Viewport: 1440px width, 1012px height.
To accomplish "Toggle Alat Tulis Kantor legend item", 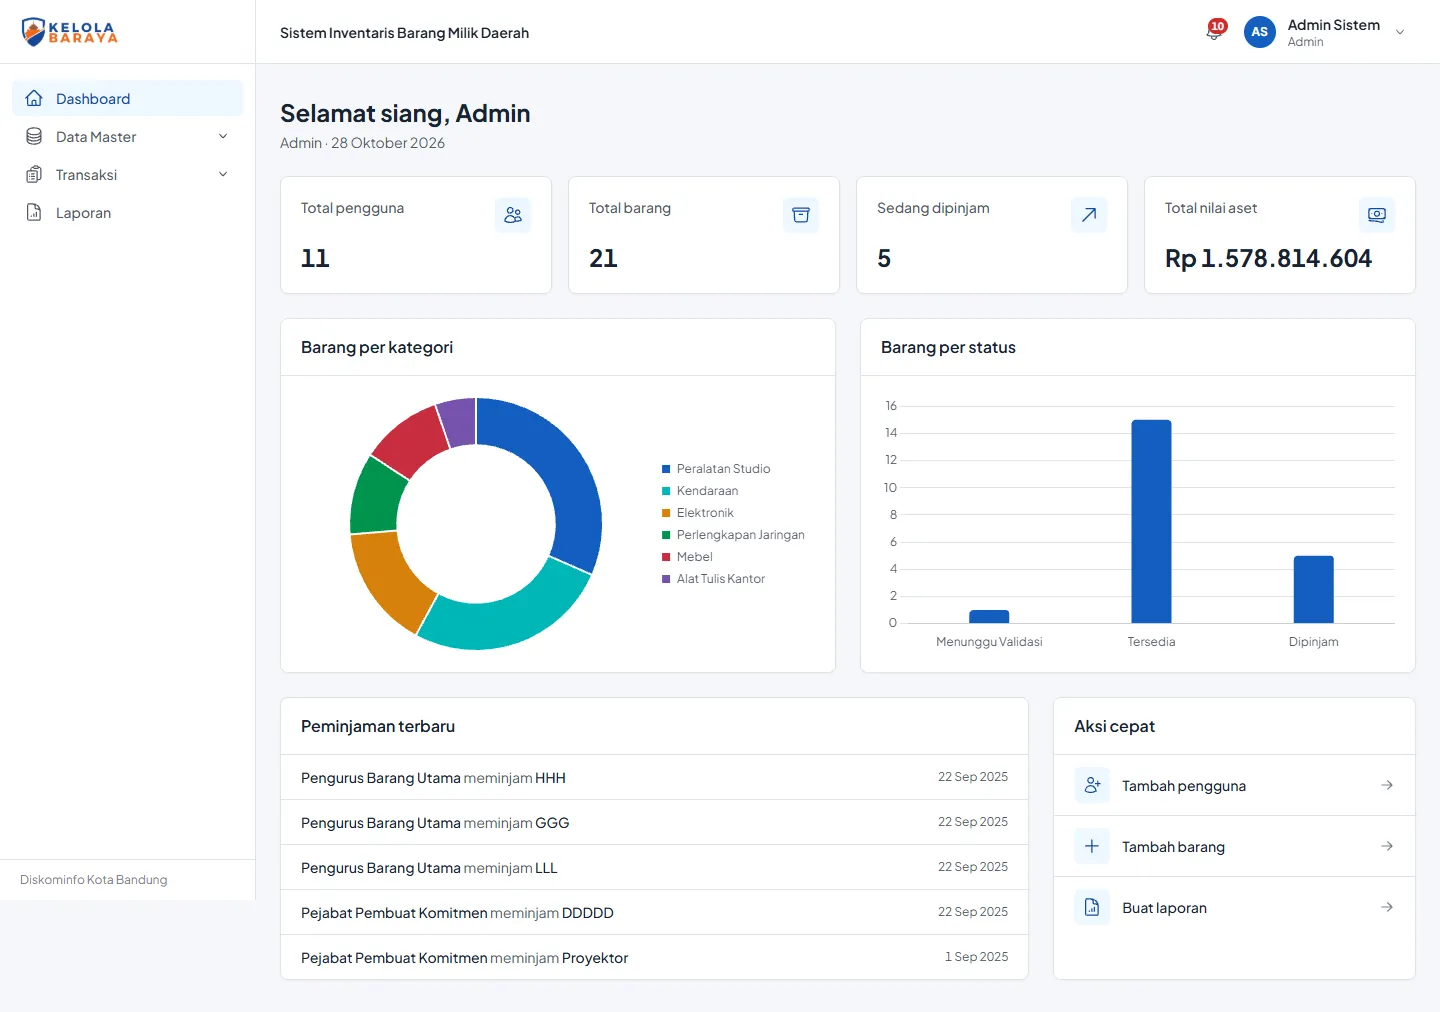I will pyautogui.click(x=713, y=579).
